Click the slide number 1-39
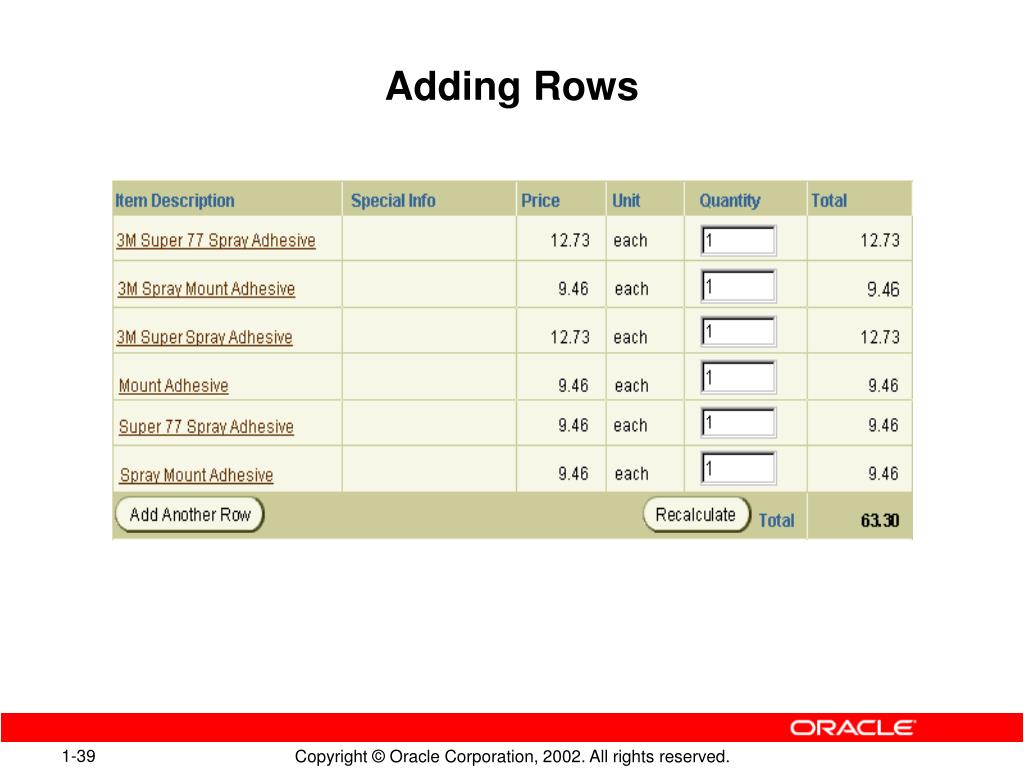The height and width of the screenshot is (768, 1024). pyautogui.click(x=78, y=756)
